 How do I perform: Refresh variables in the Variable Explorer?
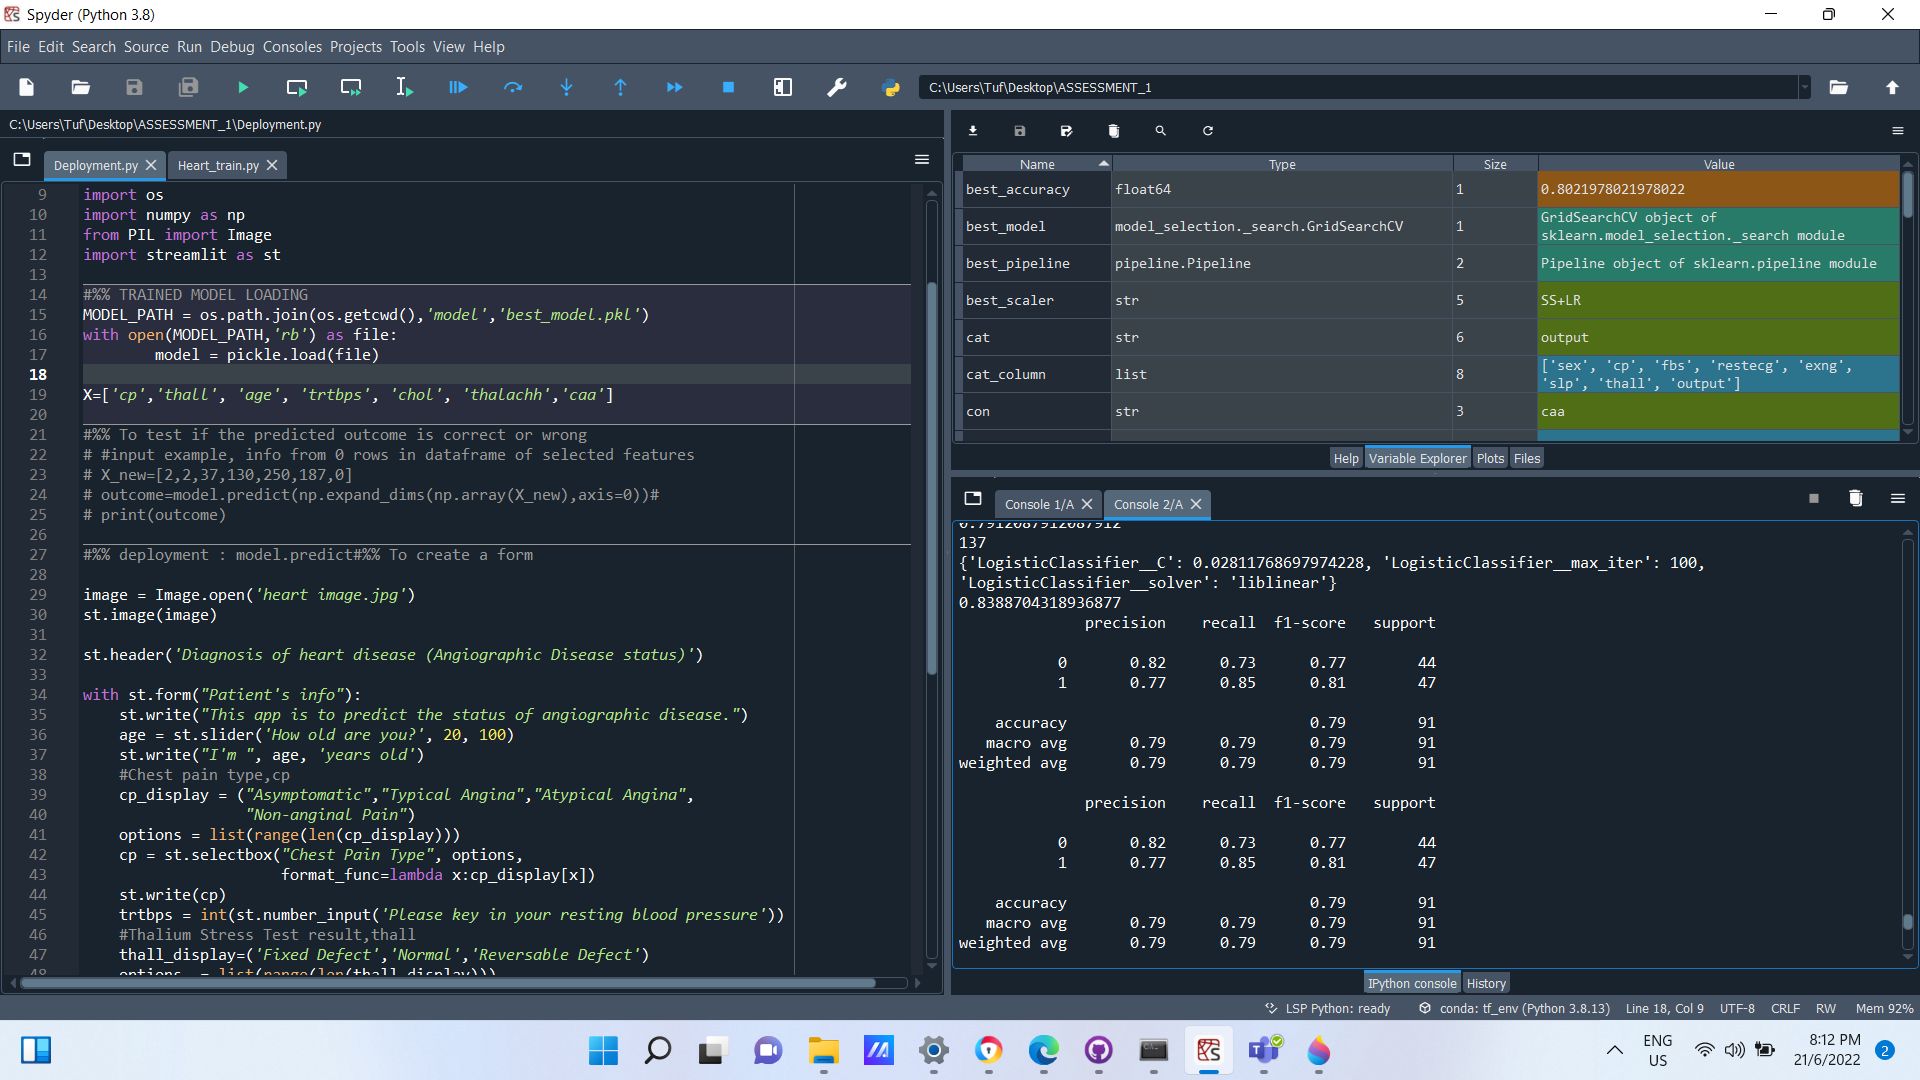pos(1207,130)
